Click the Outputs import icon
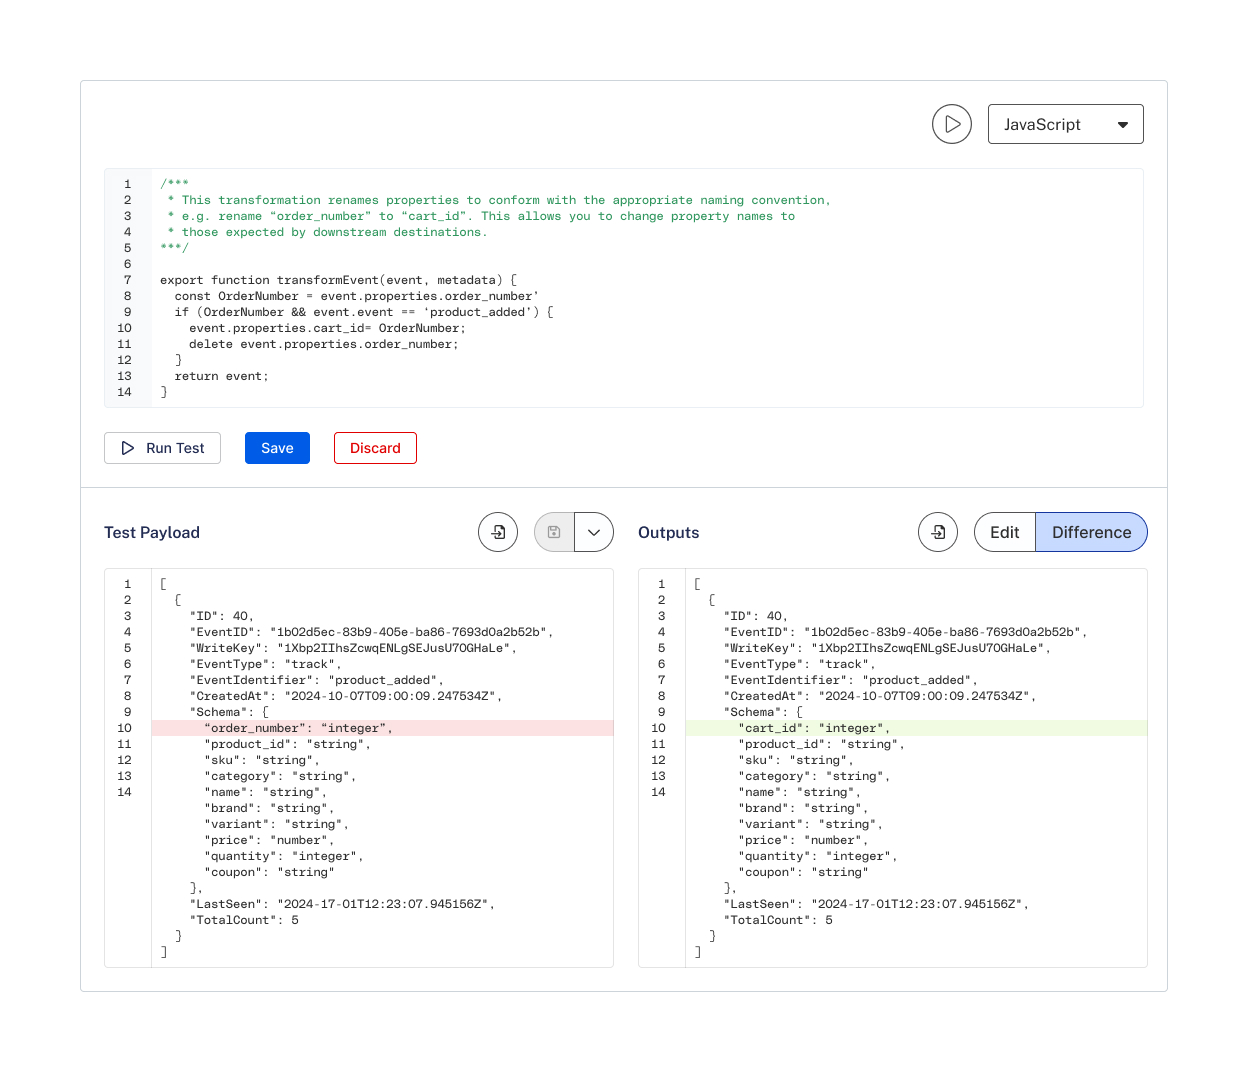Screen dimensions: 1248x1072 click(938, 532)
